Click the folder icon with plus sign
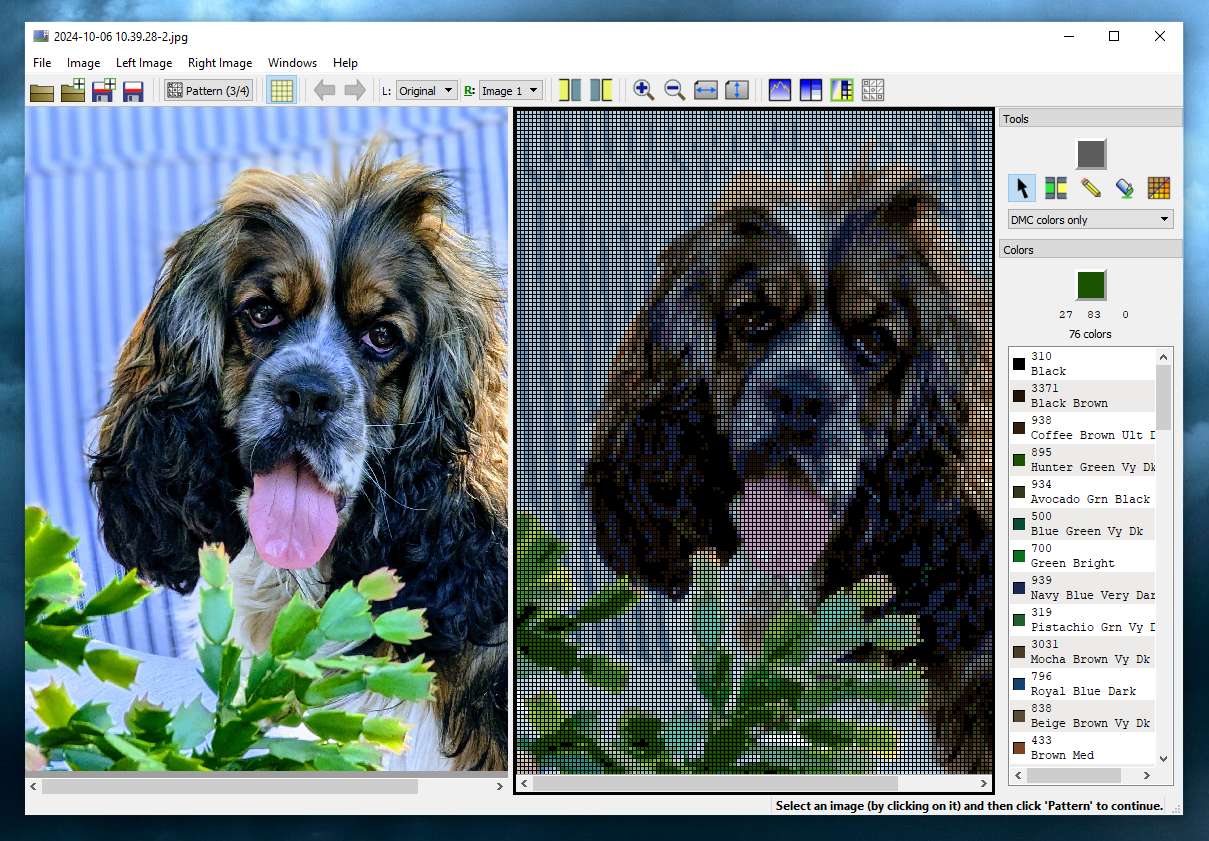Image resolution: width=1209 pixels, height=841 pixels. (72, 91)
